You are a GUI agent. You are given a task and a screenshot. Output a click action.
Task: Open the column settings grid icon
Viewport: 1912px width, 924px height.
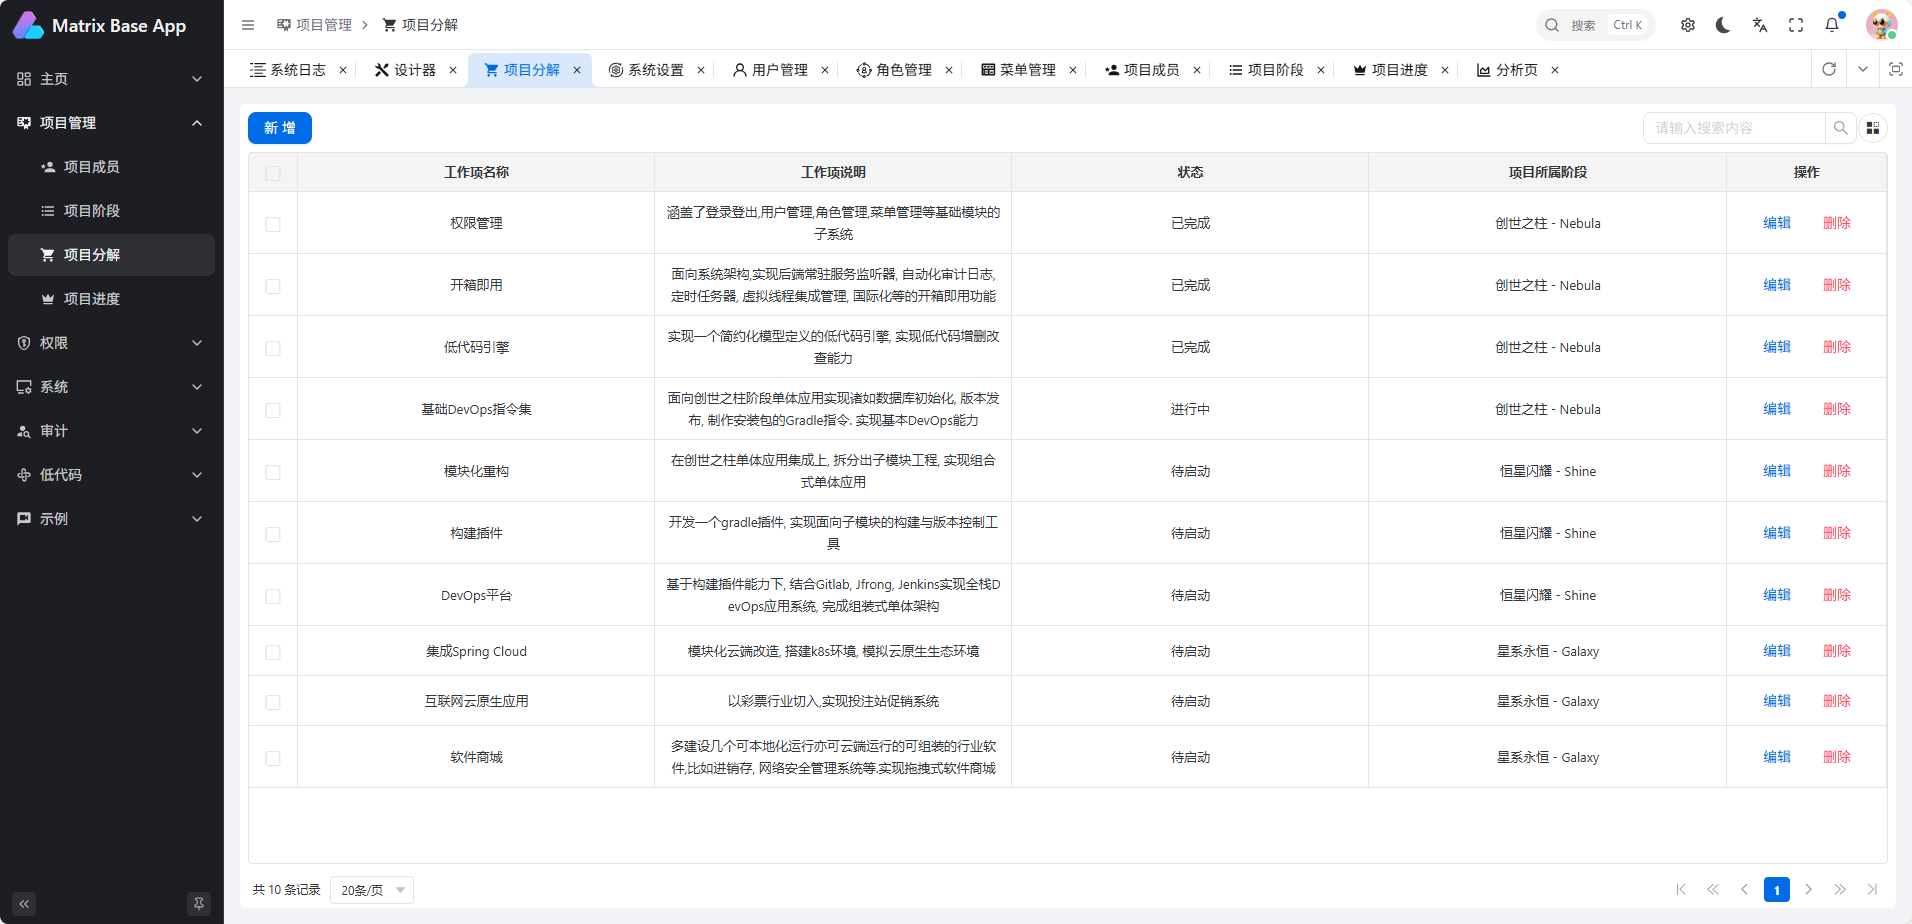[1873, 128]
